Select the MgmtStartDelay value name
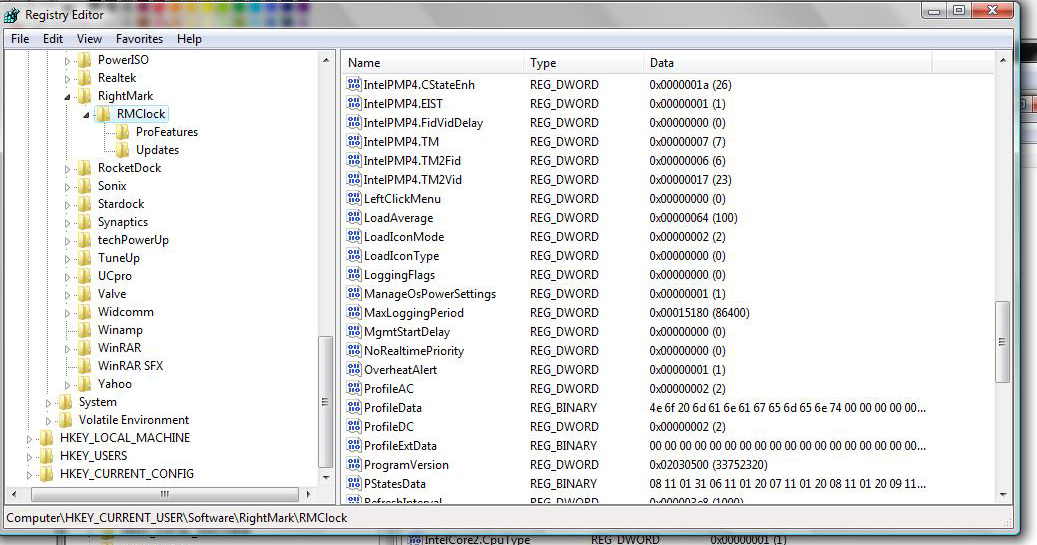 [407, 332]
